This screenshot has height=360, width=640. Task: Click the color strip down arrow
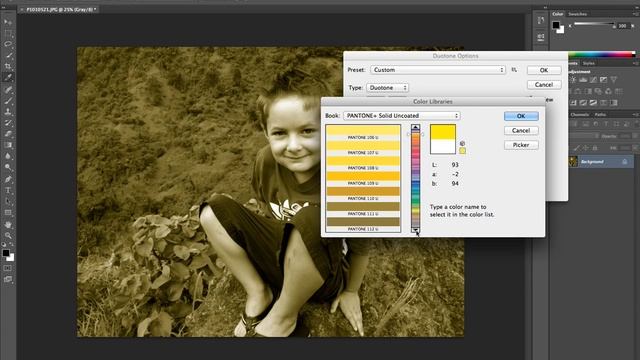(x=416, y=230)
